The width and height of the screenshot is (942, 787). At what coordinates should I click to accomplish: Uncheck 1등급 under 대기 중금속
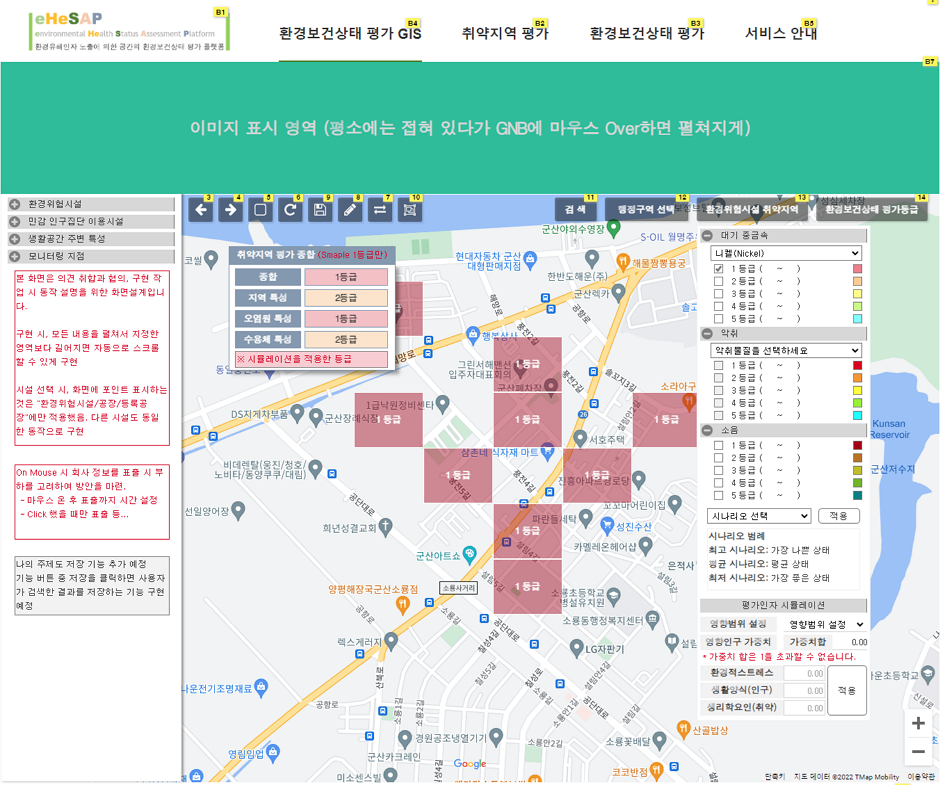[718, 269]
